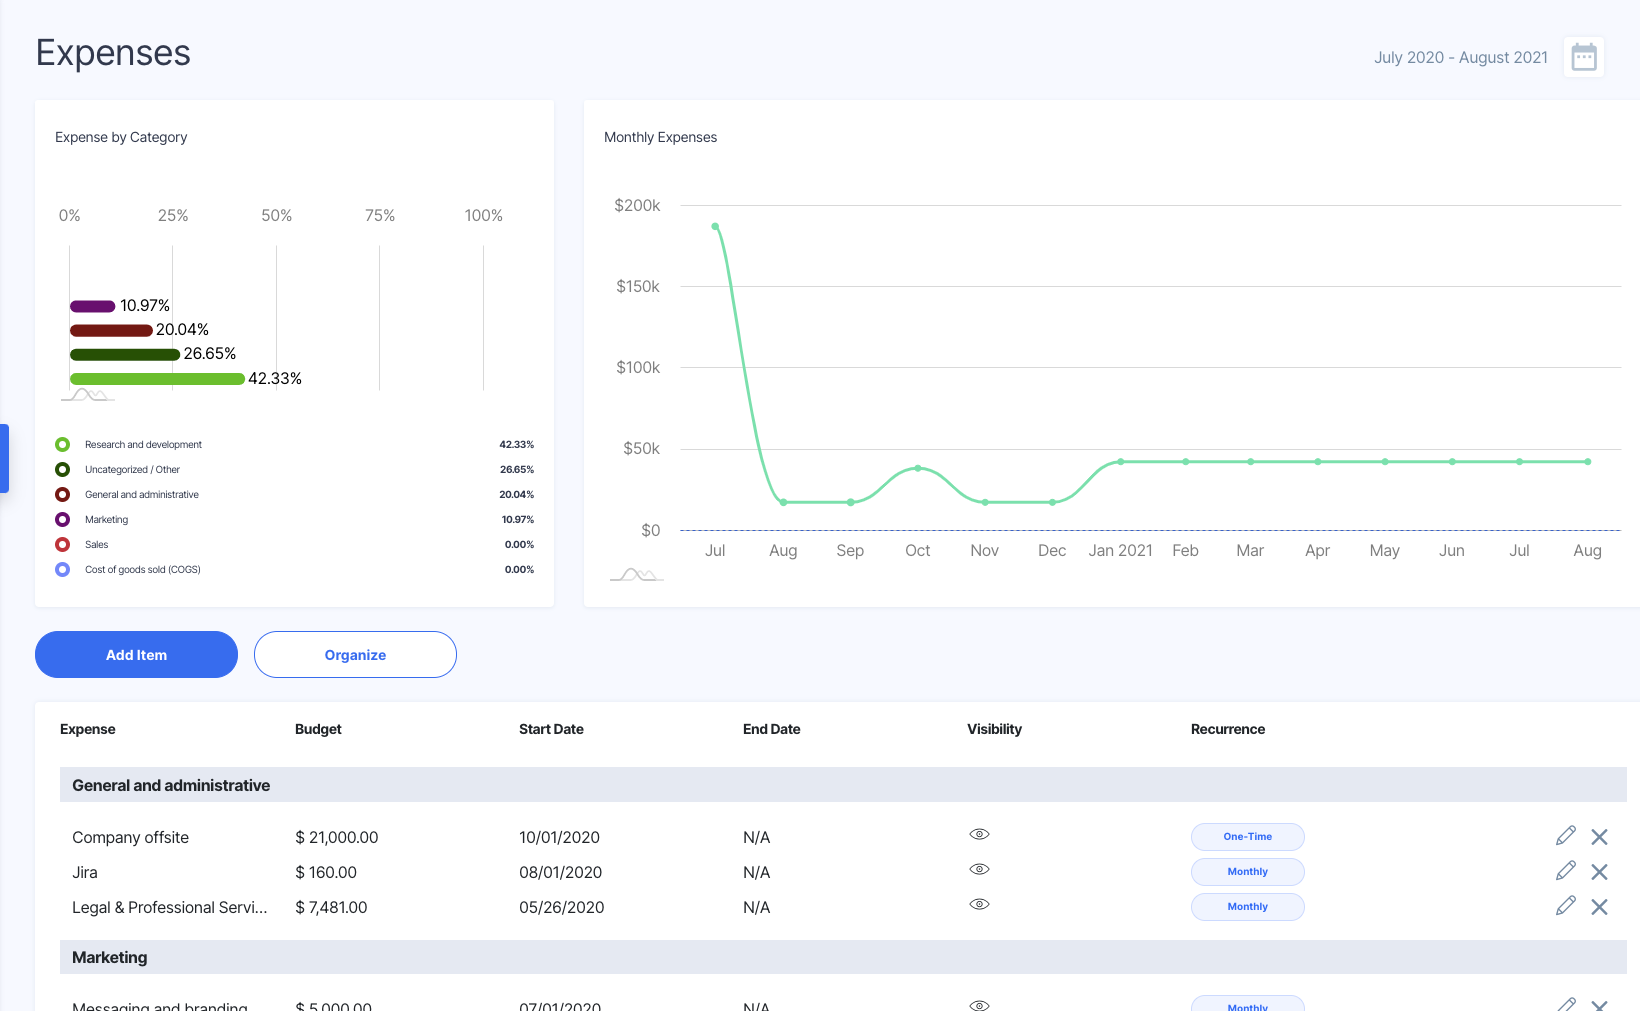Toggle visibility of Company offsite
This screenshot has height=1011, width=1640.
[x=979, y=833]
